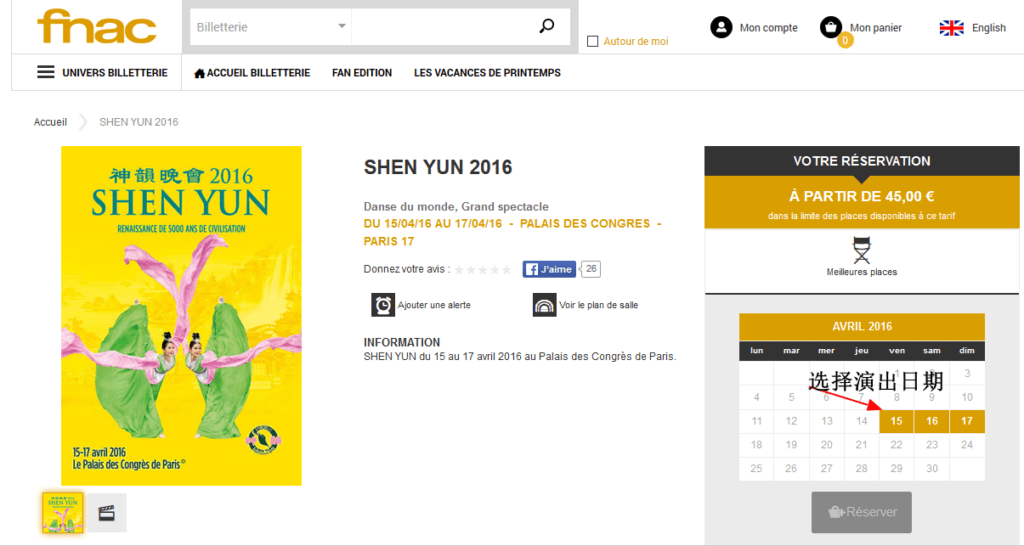Screen dimensions: 1024x546
Task: Enable the Autour de moi checkbox
Action: pos(593,41)
